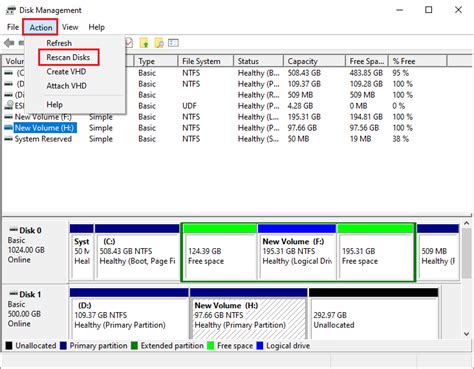Click the Disk Management title bar icon
The height and width of the screenshot is (369, 474).
pos(11,10)
